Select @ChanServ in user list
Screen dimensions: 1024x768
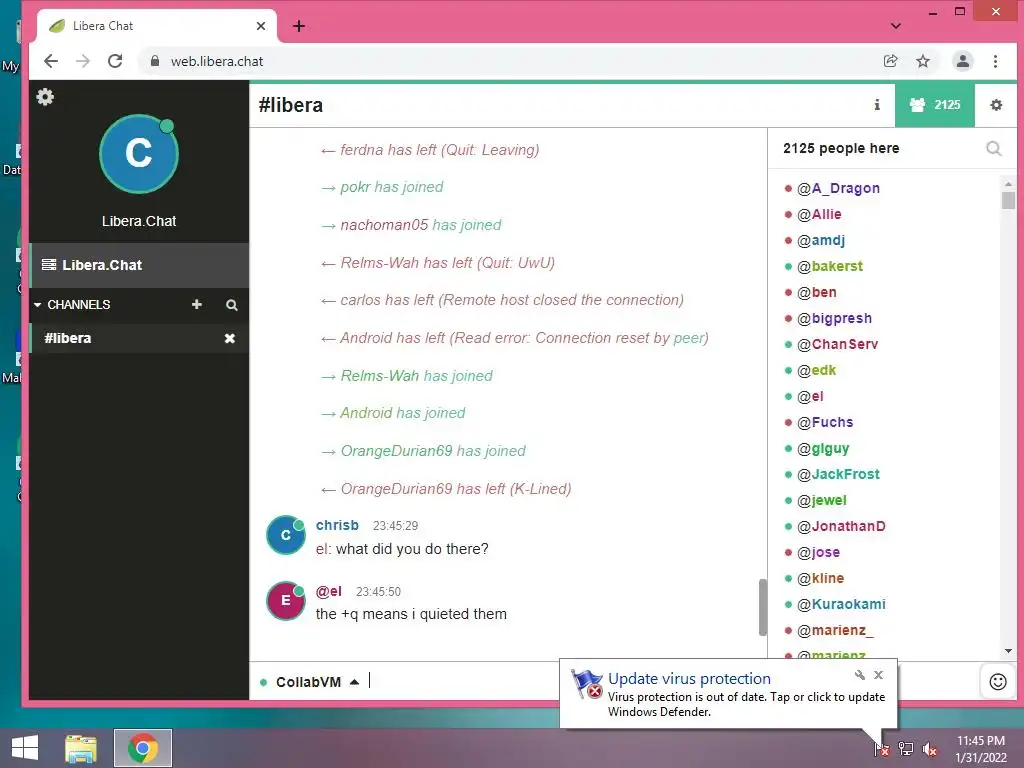837,344
